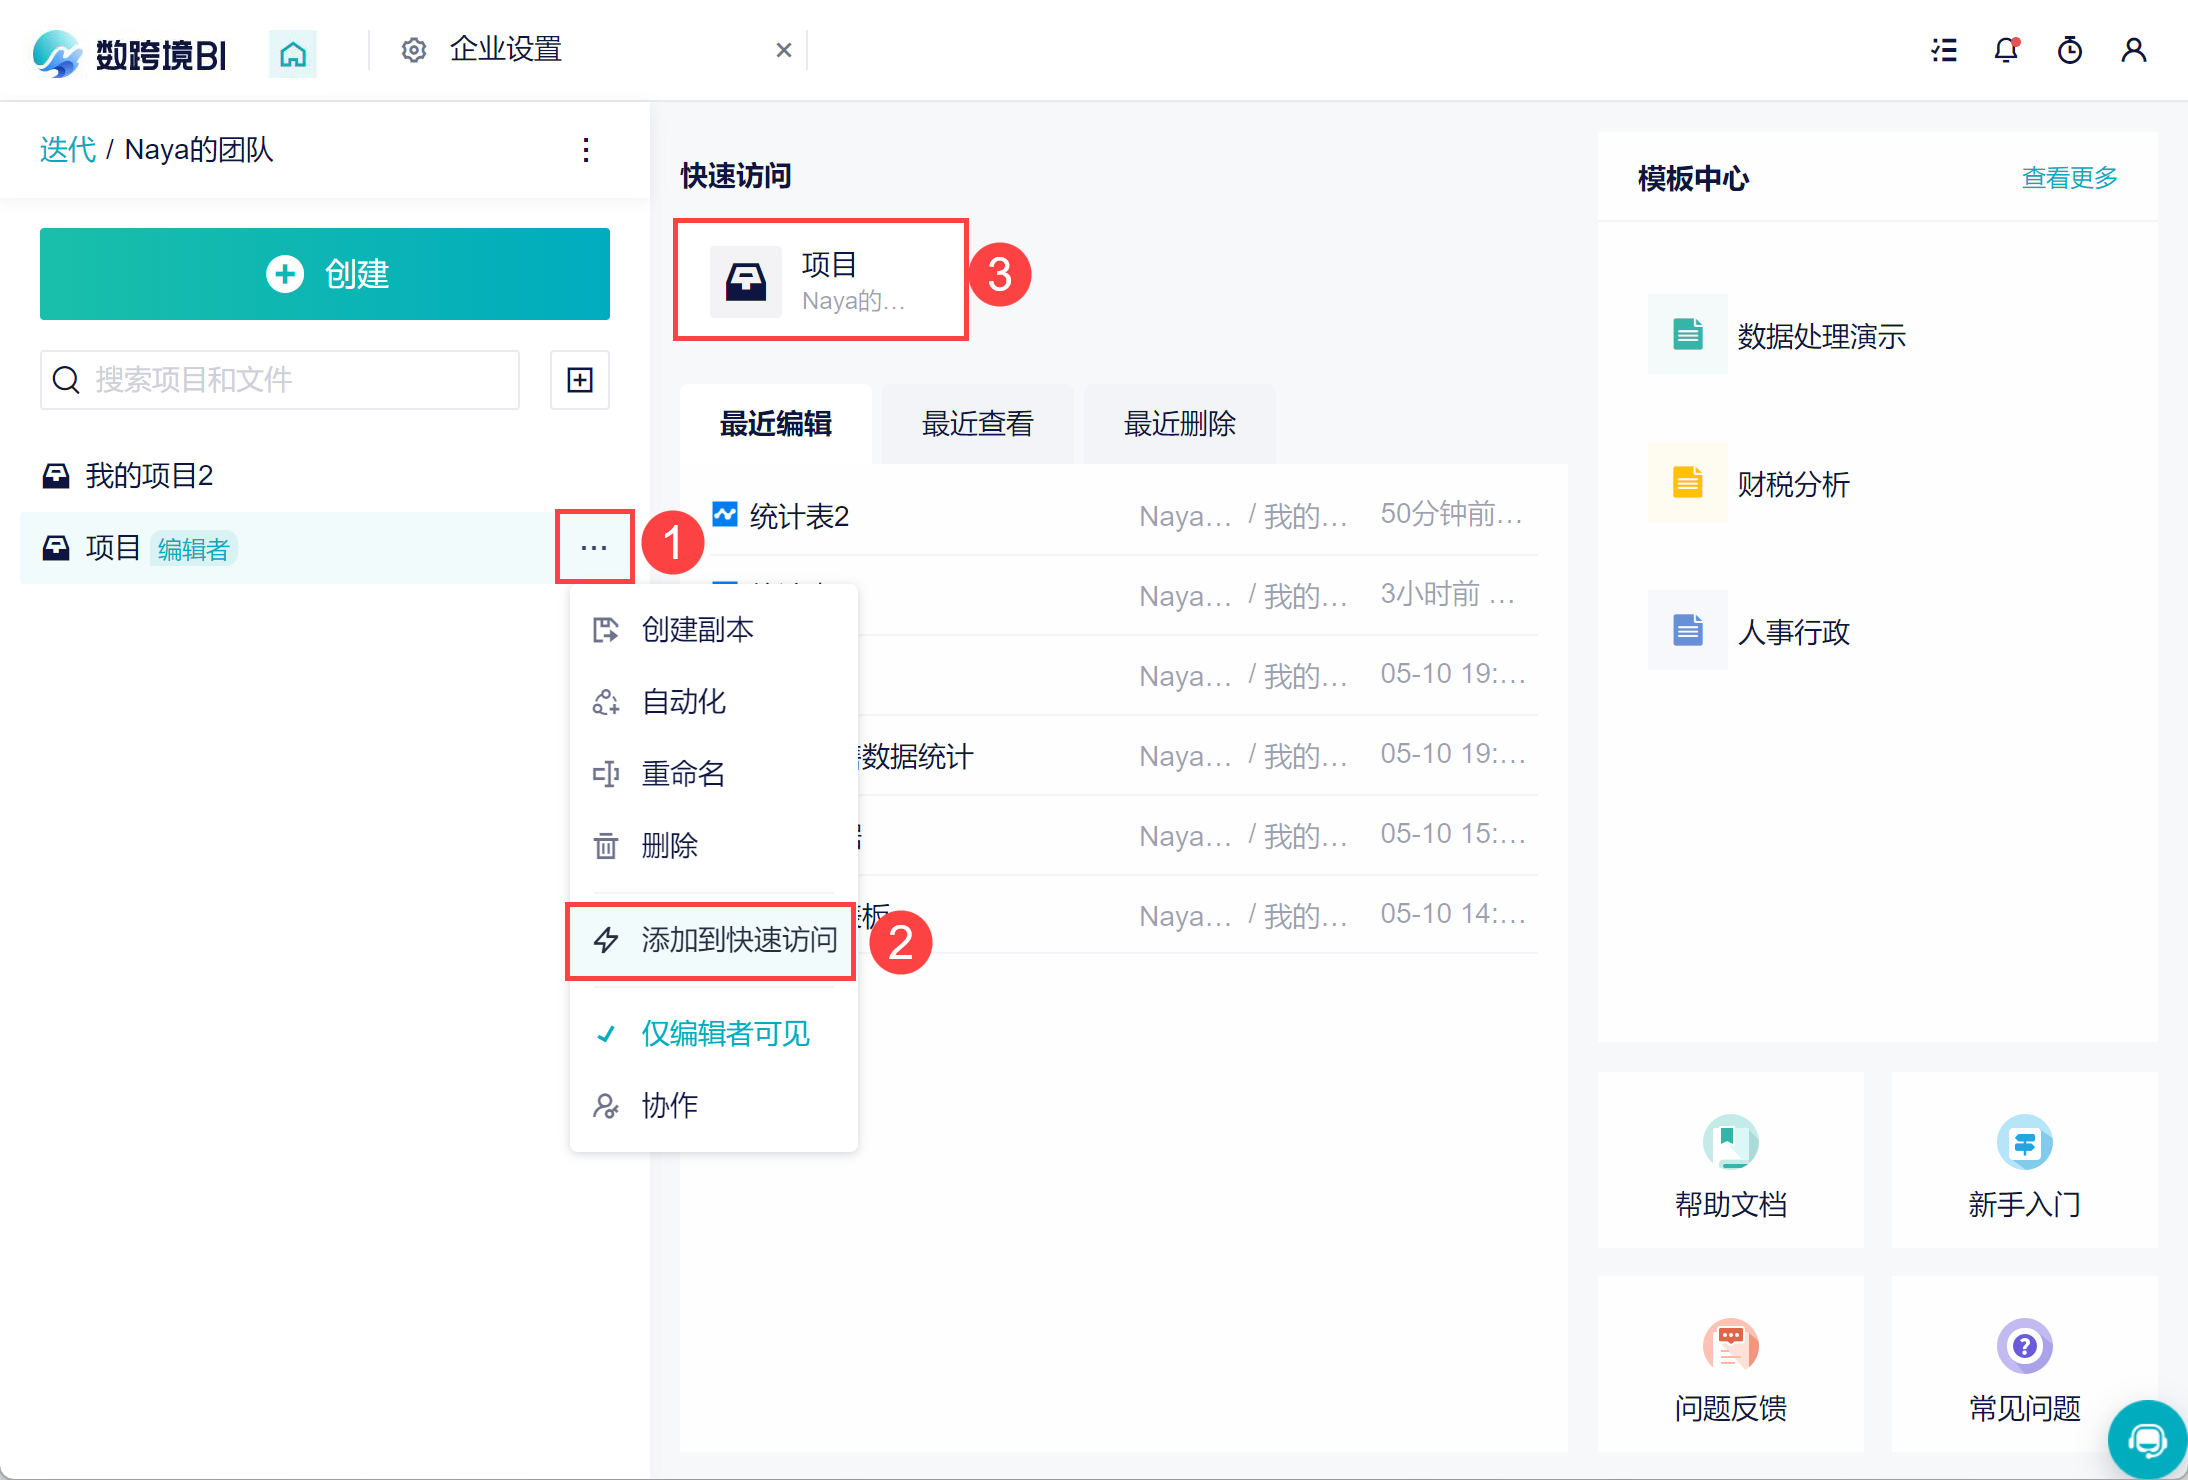
Task: Click the 查看更多 link
Action: point(2068,178)
